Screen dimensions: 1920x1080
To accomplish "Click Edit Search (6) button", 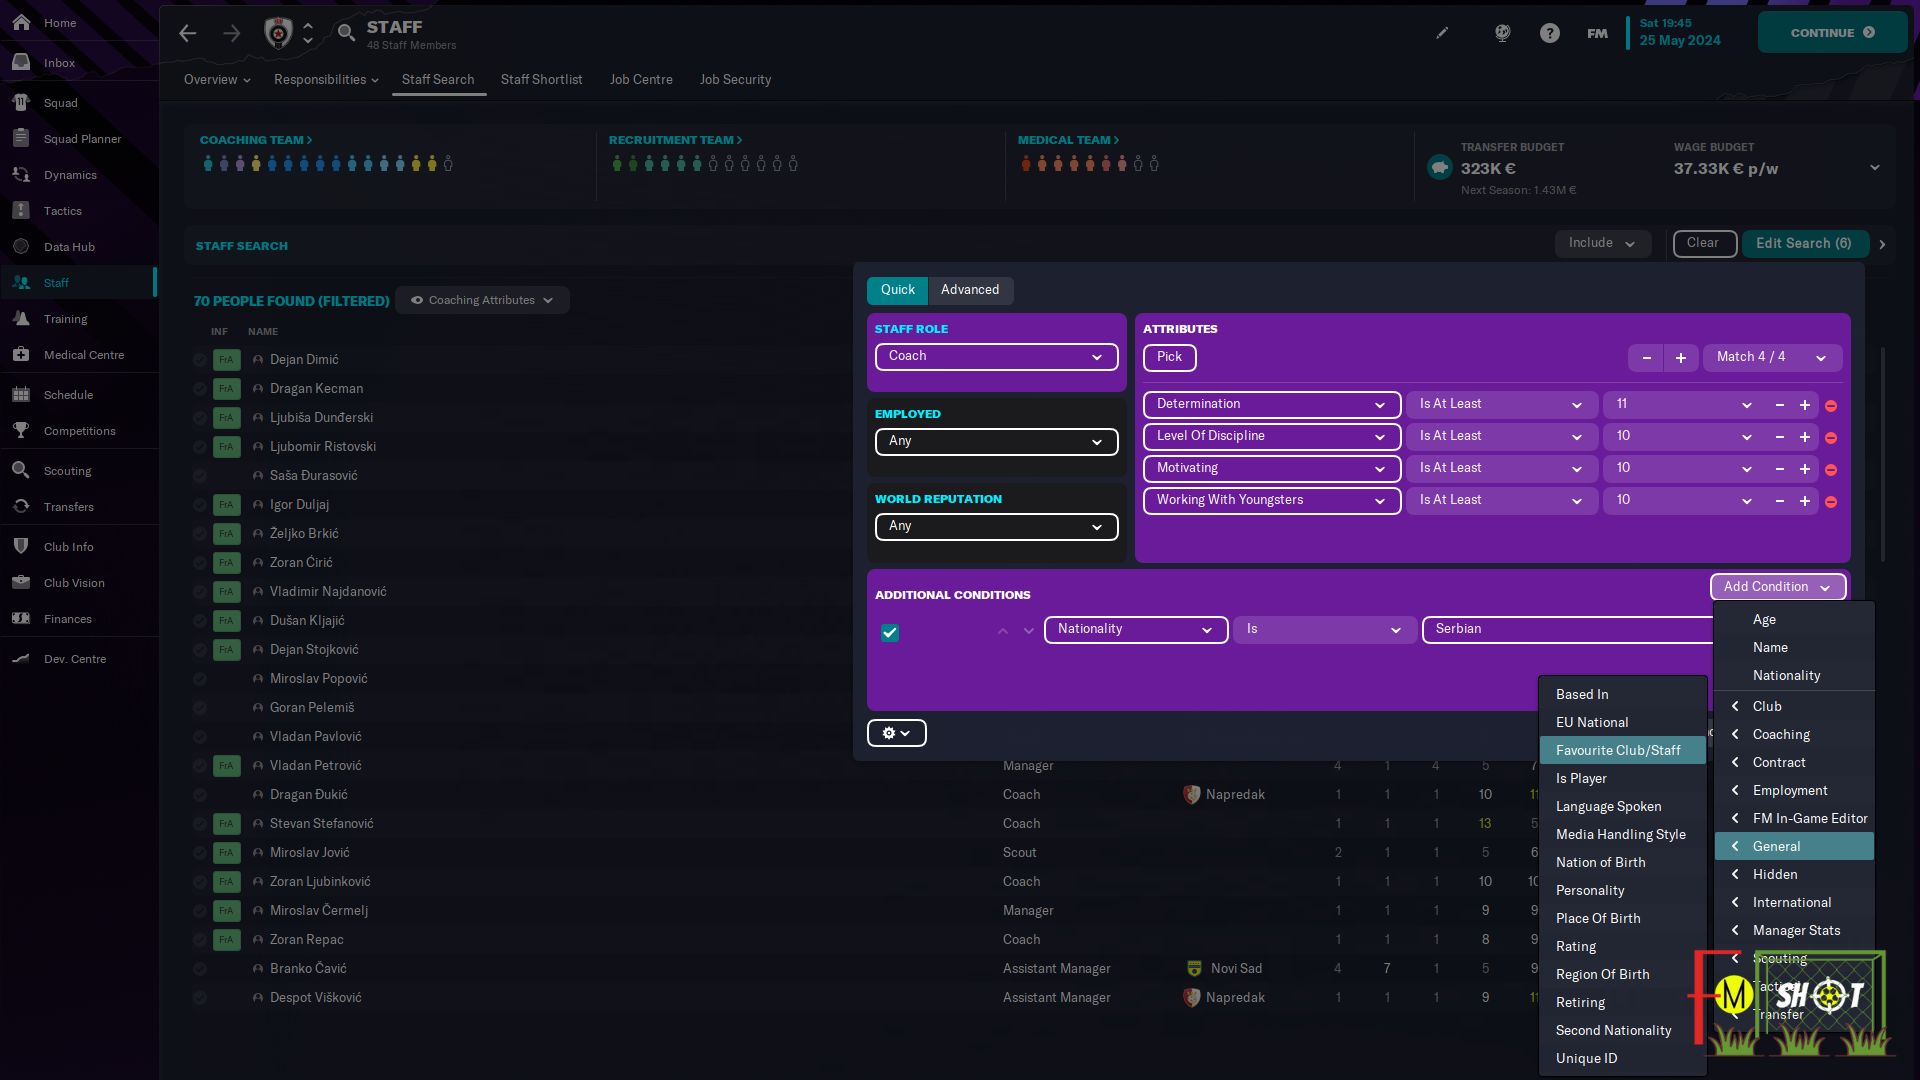I will [x=1804, y=243].
